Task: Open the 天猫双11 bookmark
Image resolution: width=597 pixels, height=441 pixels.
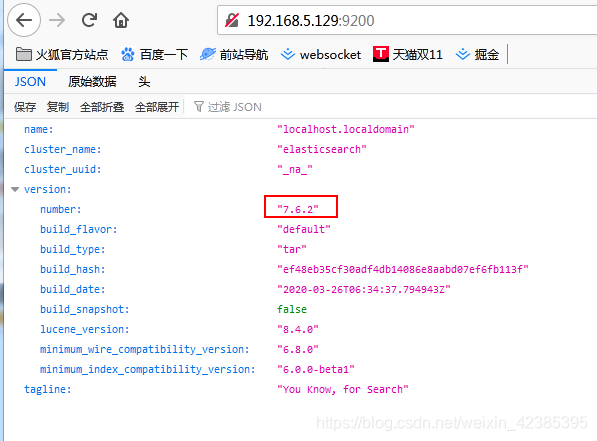Action: pyautogui.click(x=408, y=54)
